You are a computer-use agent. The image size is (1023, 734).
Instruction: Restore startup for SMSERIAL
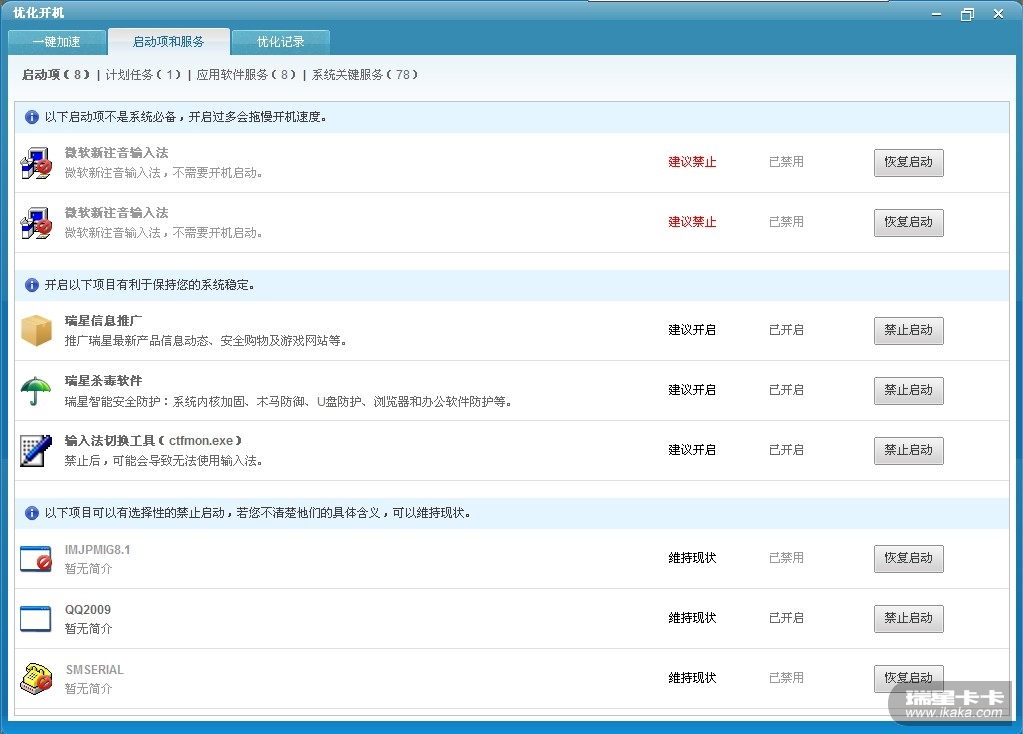[x=908, y=679]
